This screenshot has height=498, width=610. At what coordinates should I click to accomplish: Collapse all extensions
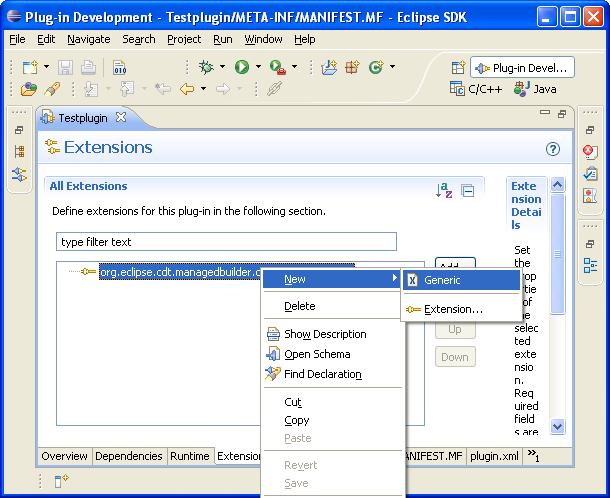tap(467, 191)
